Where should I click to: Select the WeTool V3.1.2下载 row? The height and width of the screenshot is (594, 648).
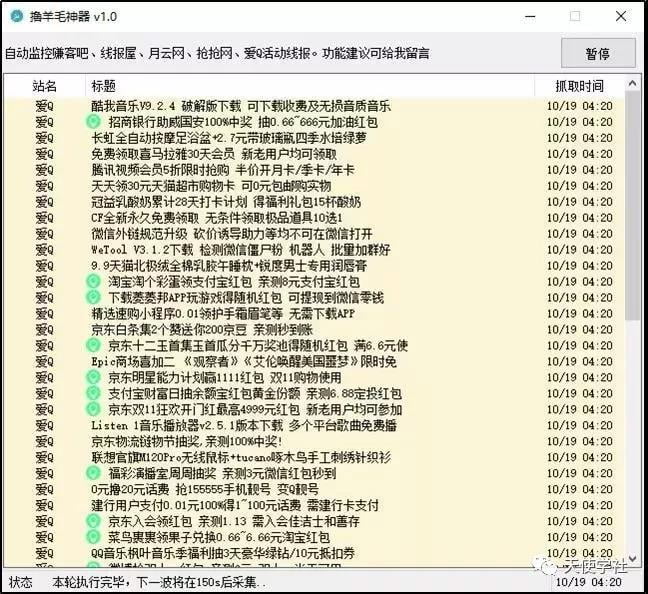pos(314,250)
